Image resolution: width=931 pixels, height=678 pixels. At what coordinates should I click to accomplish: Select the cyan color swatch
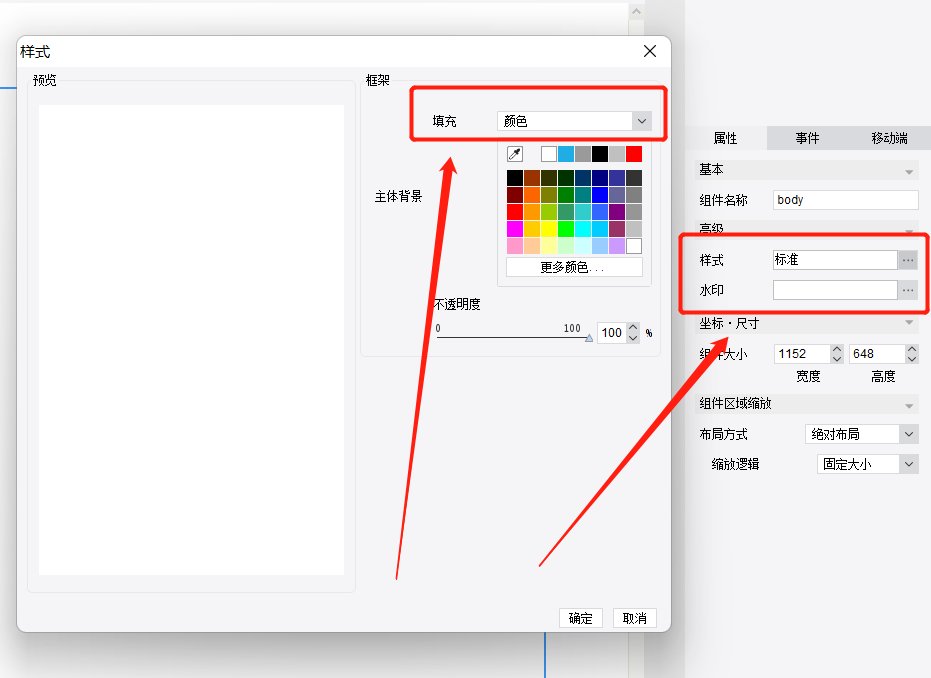pos(582,229)
